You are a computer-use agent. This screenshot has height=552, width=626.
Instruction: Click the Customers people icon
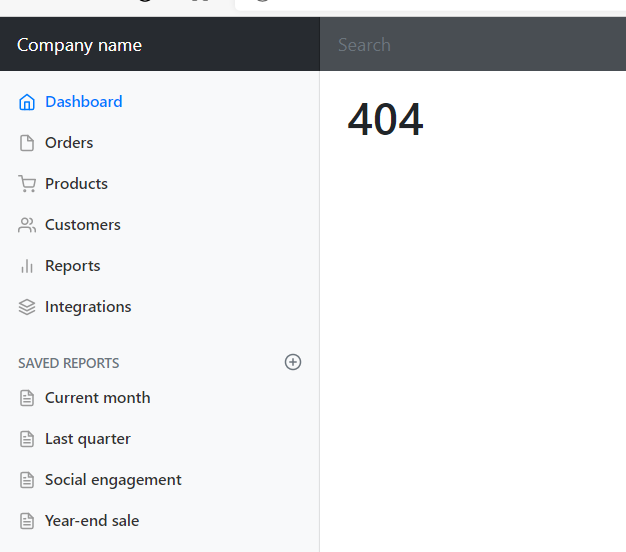pyautogui.click(x=27, y=225)
